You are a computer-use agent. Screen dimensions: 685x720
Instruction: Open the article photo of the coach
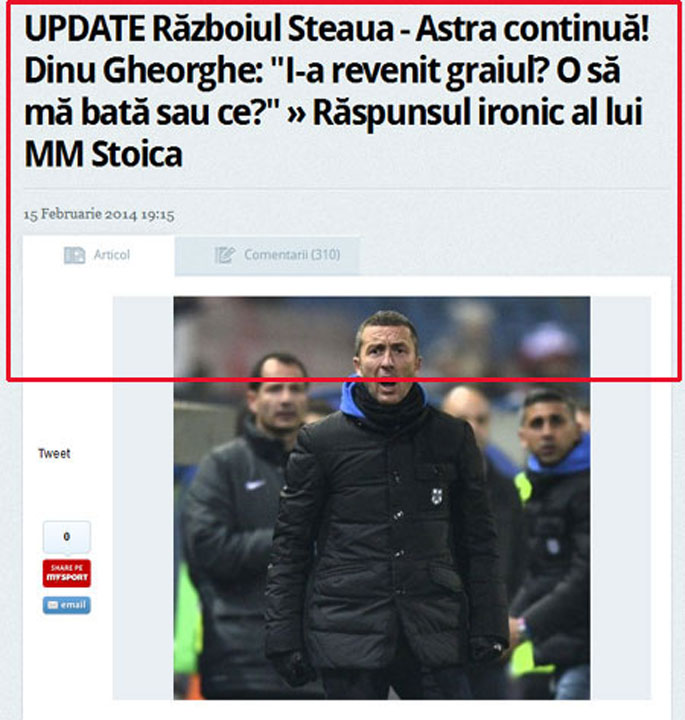(382, 498)
